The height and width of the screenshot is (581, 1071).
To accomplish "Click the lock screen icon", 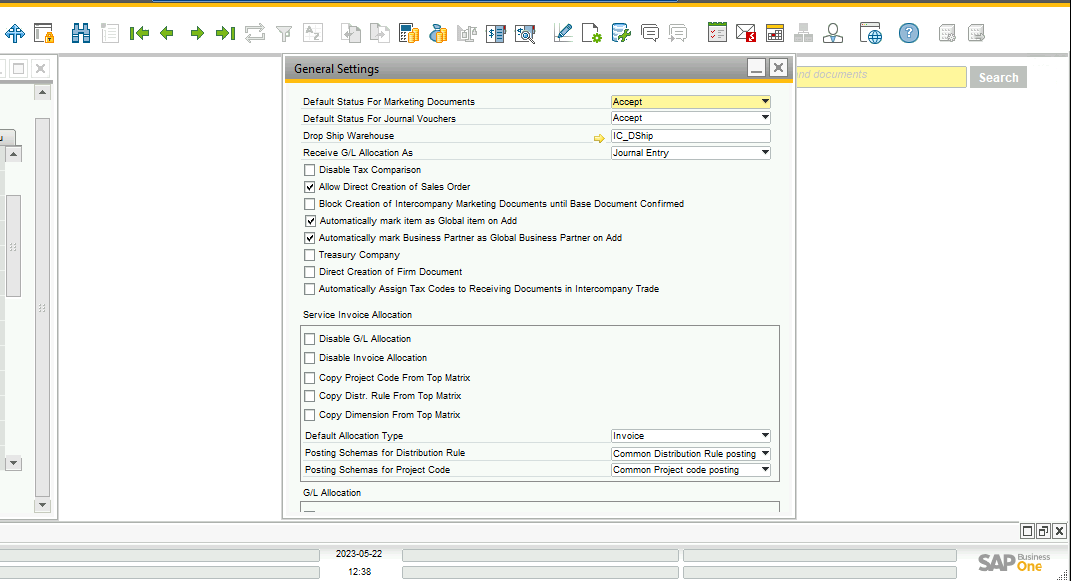I will click(44, 33).
